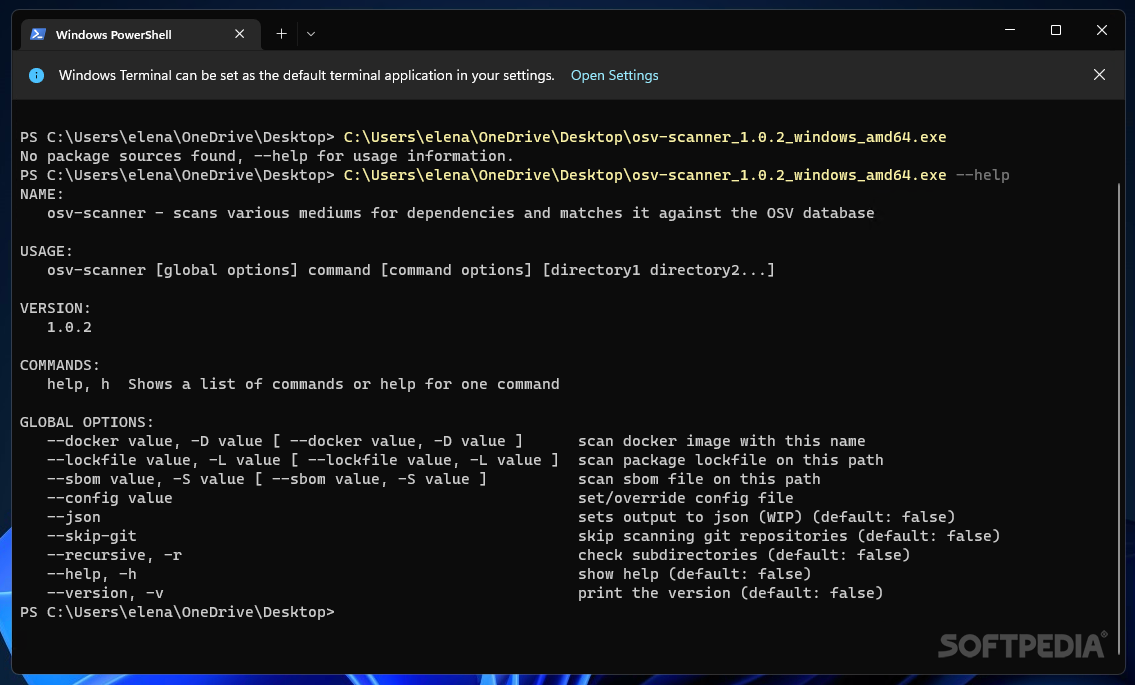Viewport: 1135px width, 685px height.
Task: Click the 'VERSION:' heading
Action: pyautogui.click(x=55, y=308)
